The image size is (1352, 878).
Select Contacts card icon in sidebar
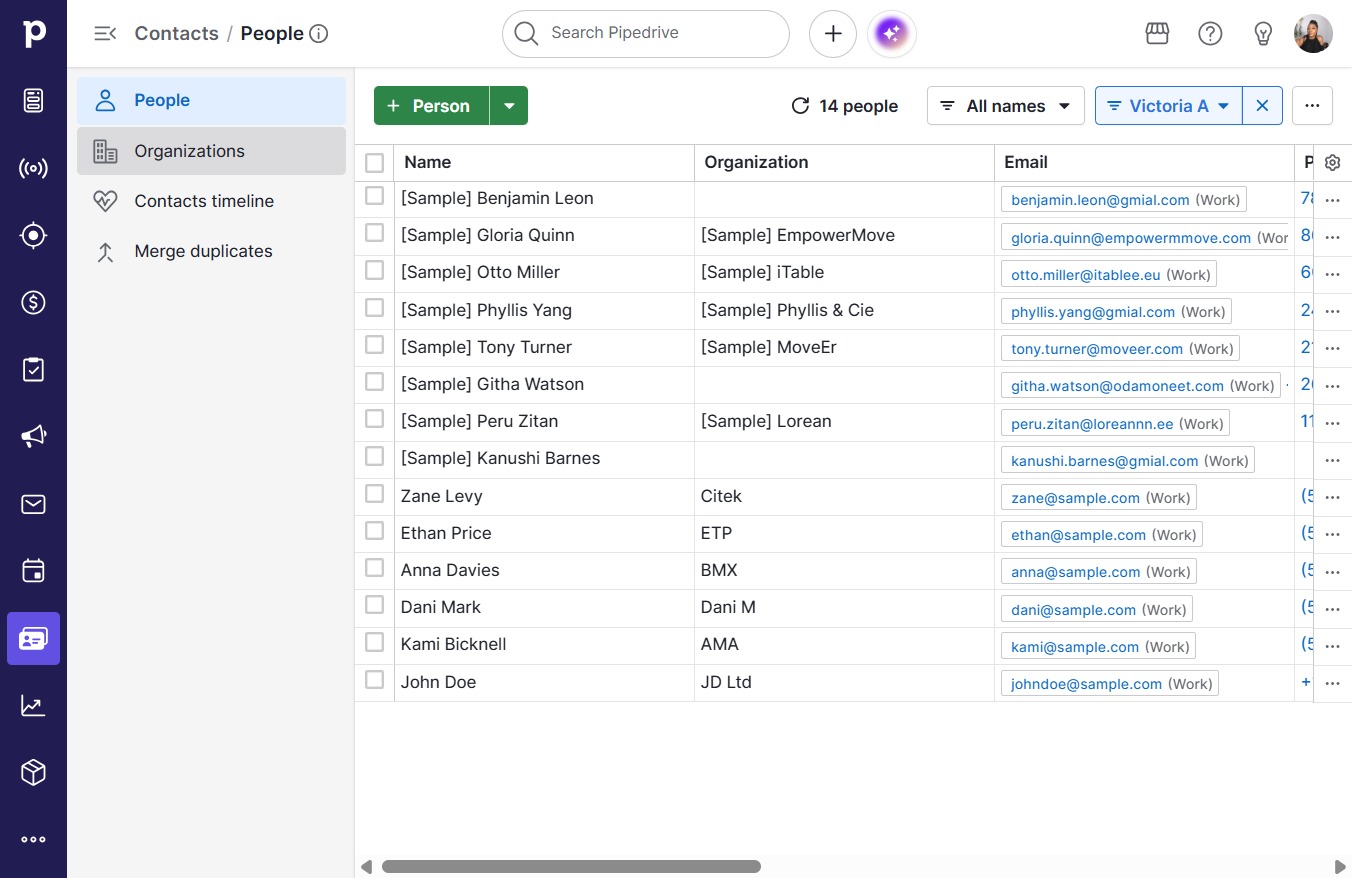click(x=33, y=638)
